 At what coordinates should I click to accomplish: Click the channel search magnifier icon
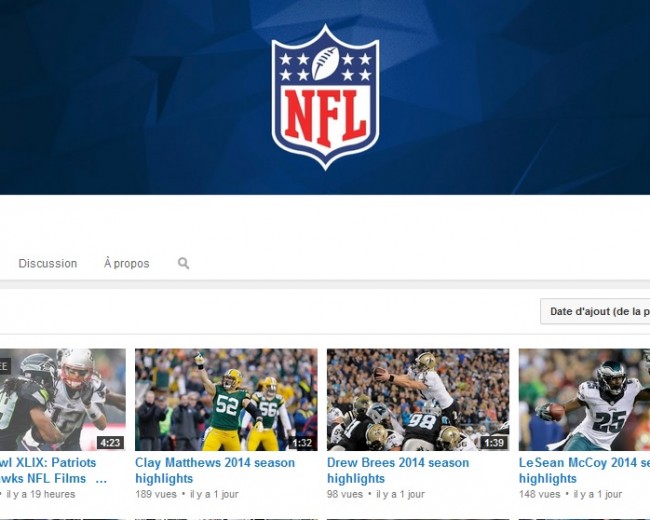pyautogui.click(x=183, y=263)
